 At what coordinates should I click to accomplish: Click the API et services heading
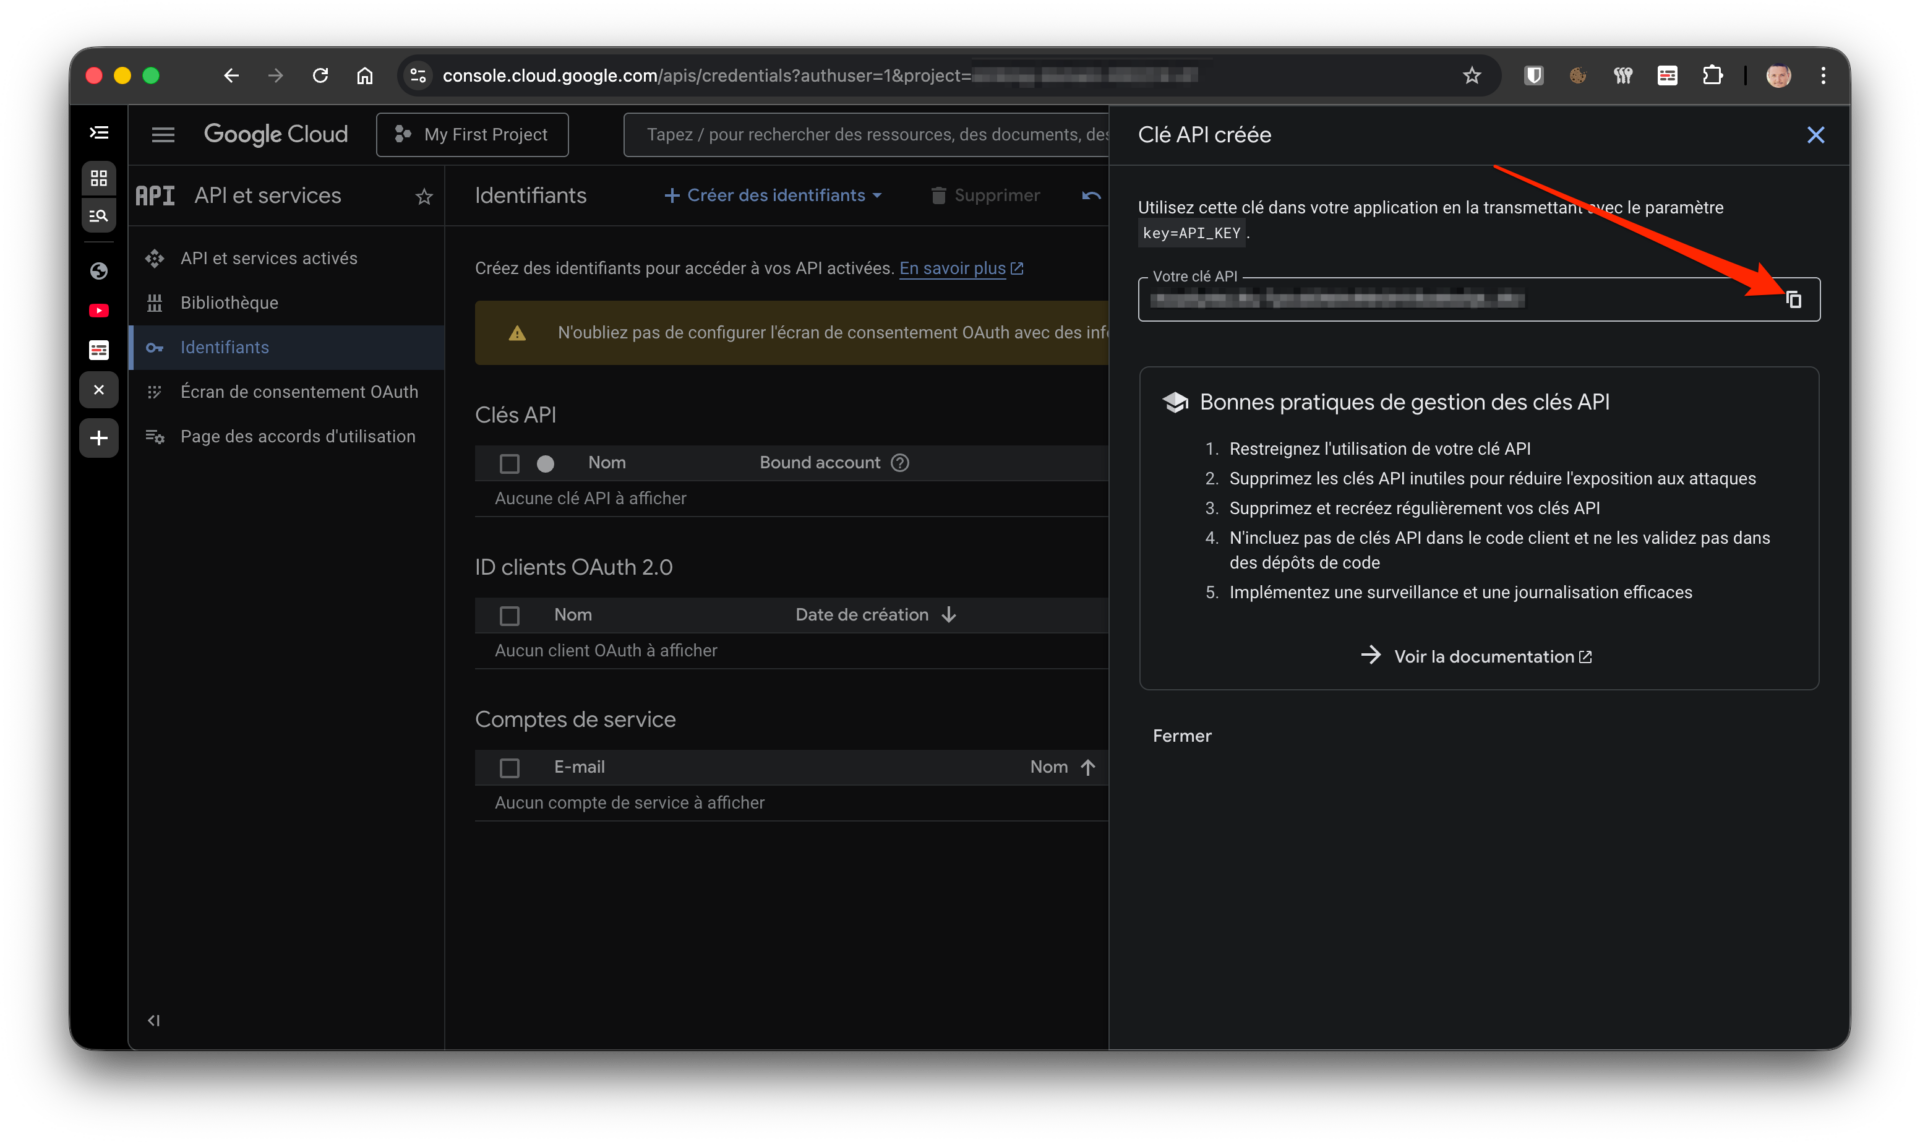268,196
